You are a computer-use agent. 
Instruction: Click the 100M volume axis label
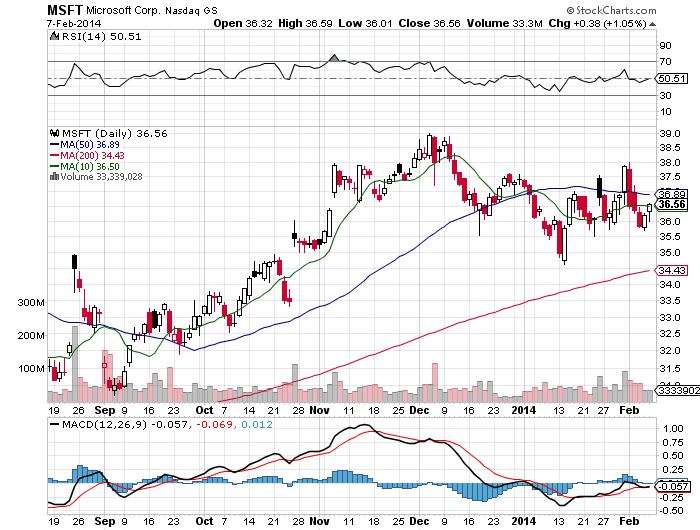tap(31, 368)
